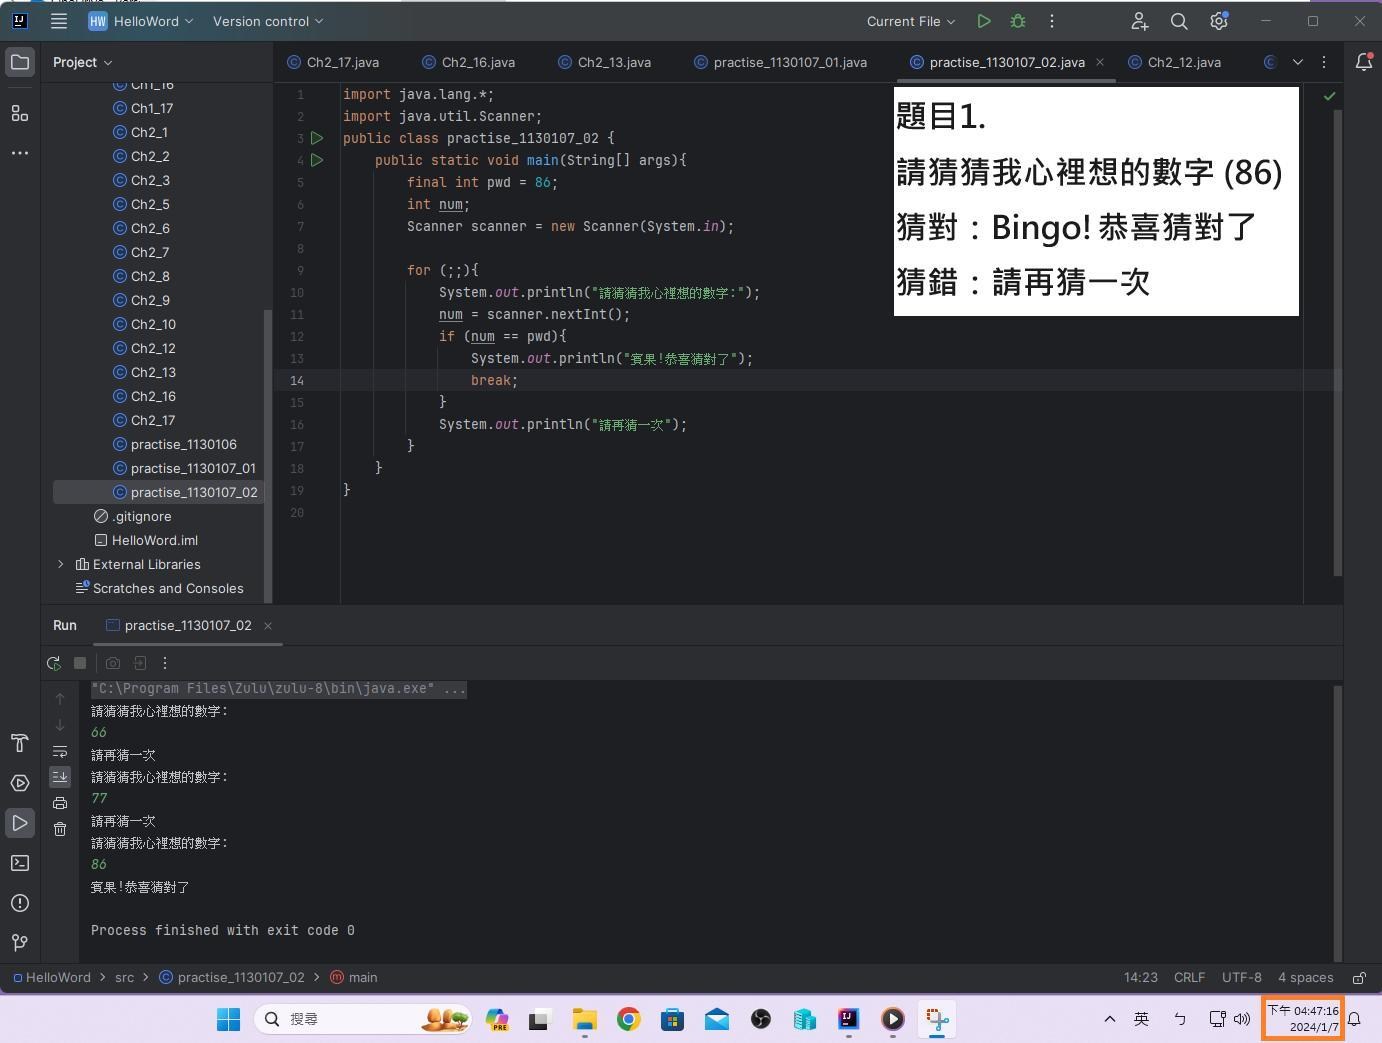This screenshot has height=1043, width=1382.
Task: Open the Git tool window icon
Action: (20, 943)
